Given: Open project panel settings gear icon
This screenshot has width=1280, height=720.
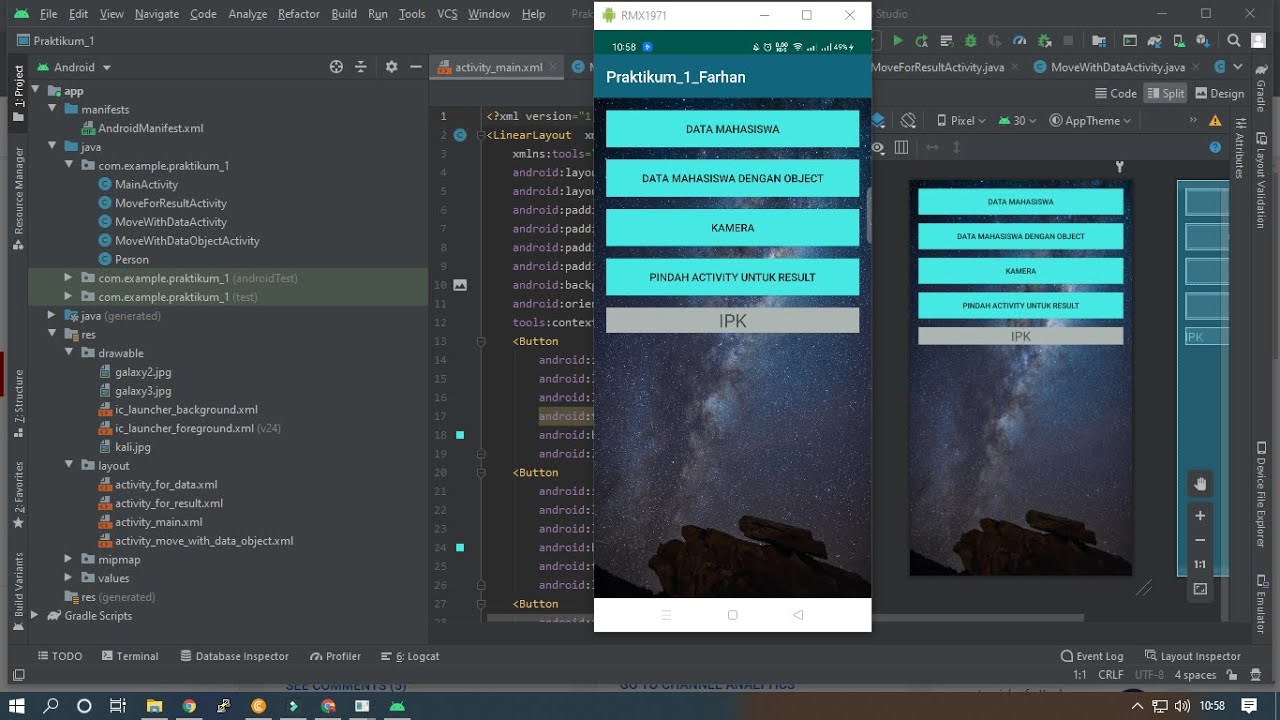Looking at the screenshot, I should pos(391,67).
